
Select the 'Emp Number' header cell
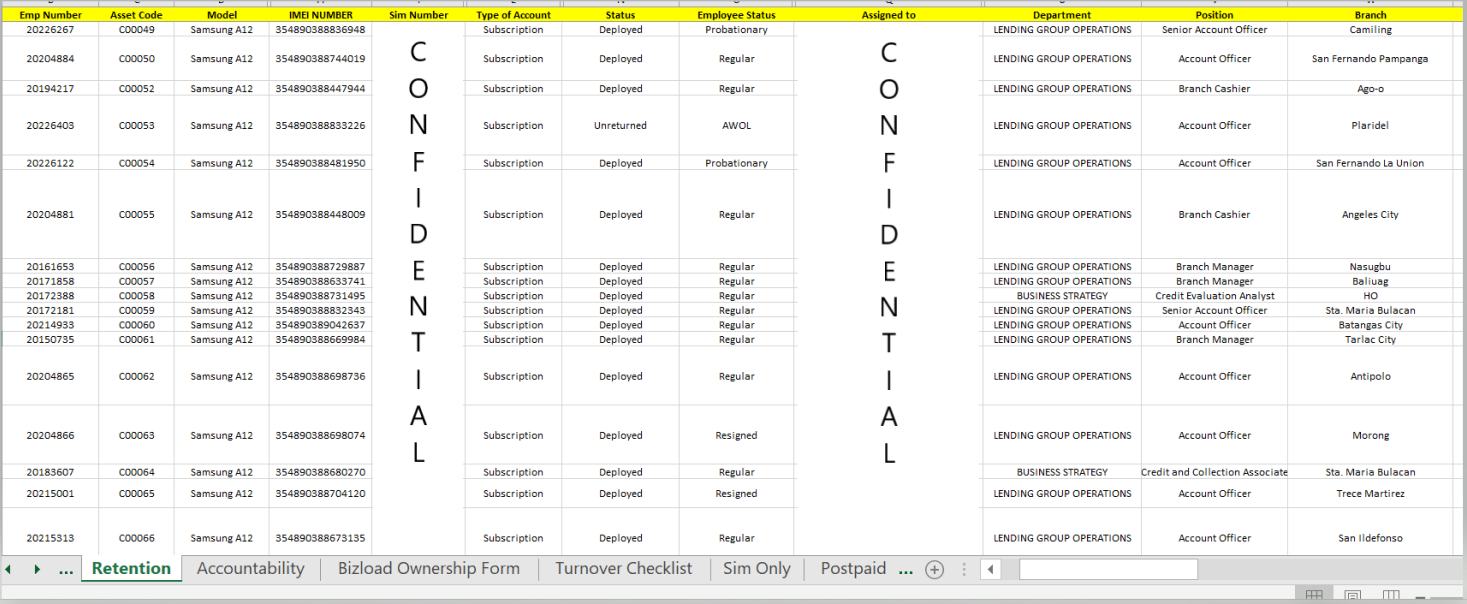50,15
